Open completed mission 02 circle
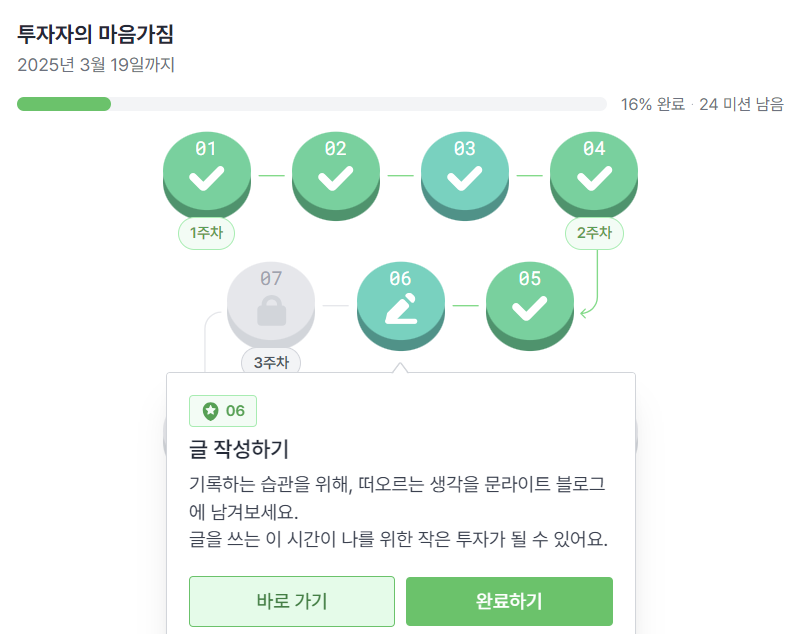Viewport: 795px width, 634px height. pyautogui.click(x=336, y=175)
